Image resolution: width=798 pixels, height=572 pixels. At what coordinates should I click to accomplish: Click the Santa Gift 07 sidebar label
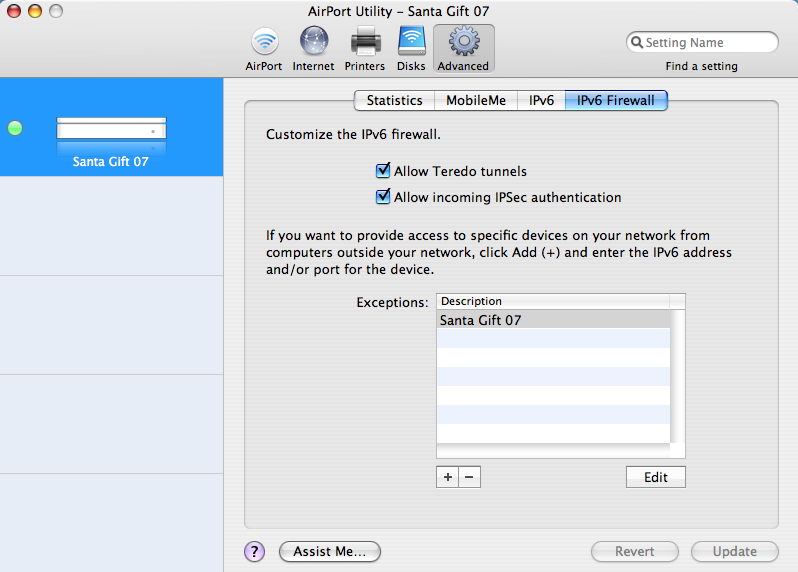click(x=110, y=161)
